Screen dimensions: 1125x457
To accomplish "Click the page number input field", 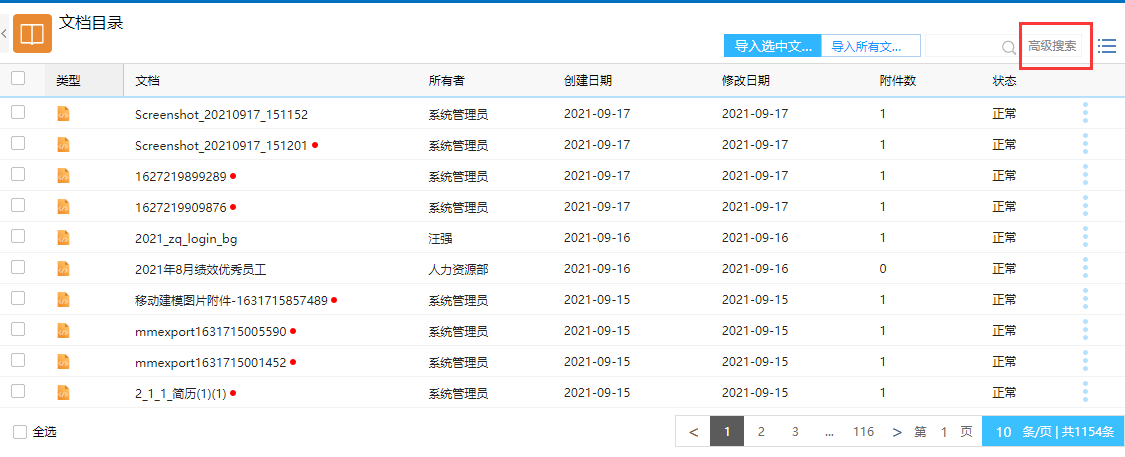I will pos(943,432).
